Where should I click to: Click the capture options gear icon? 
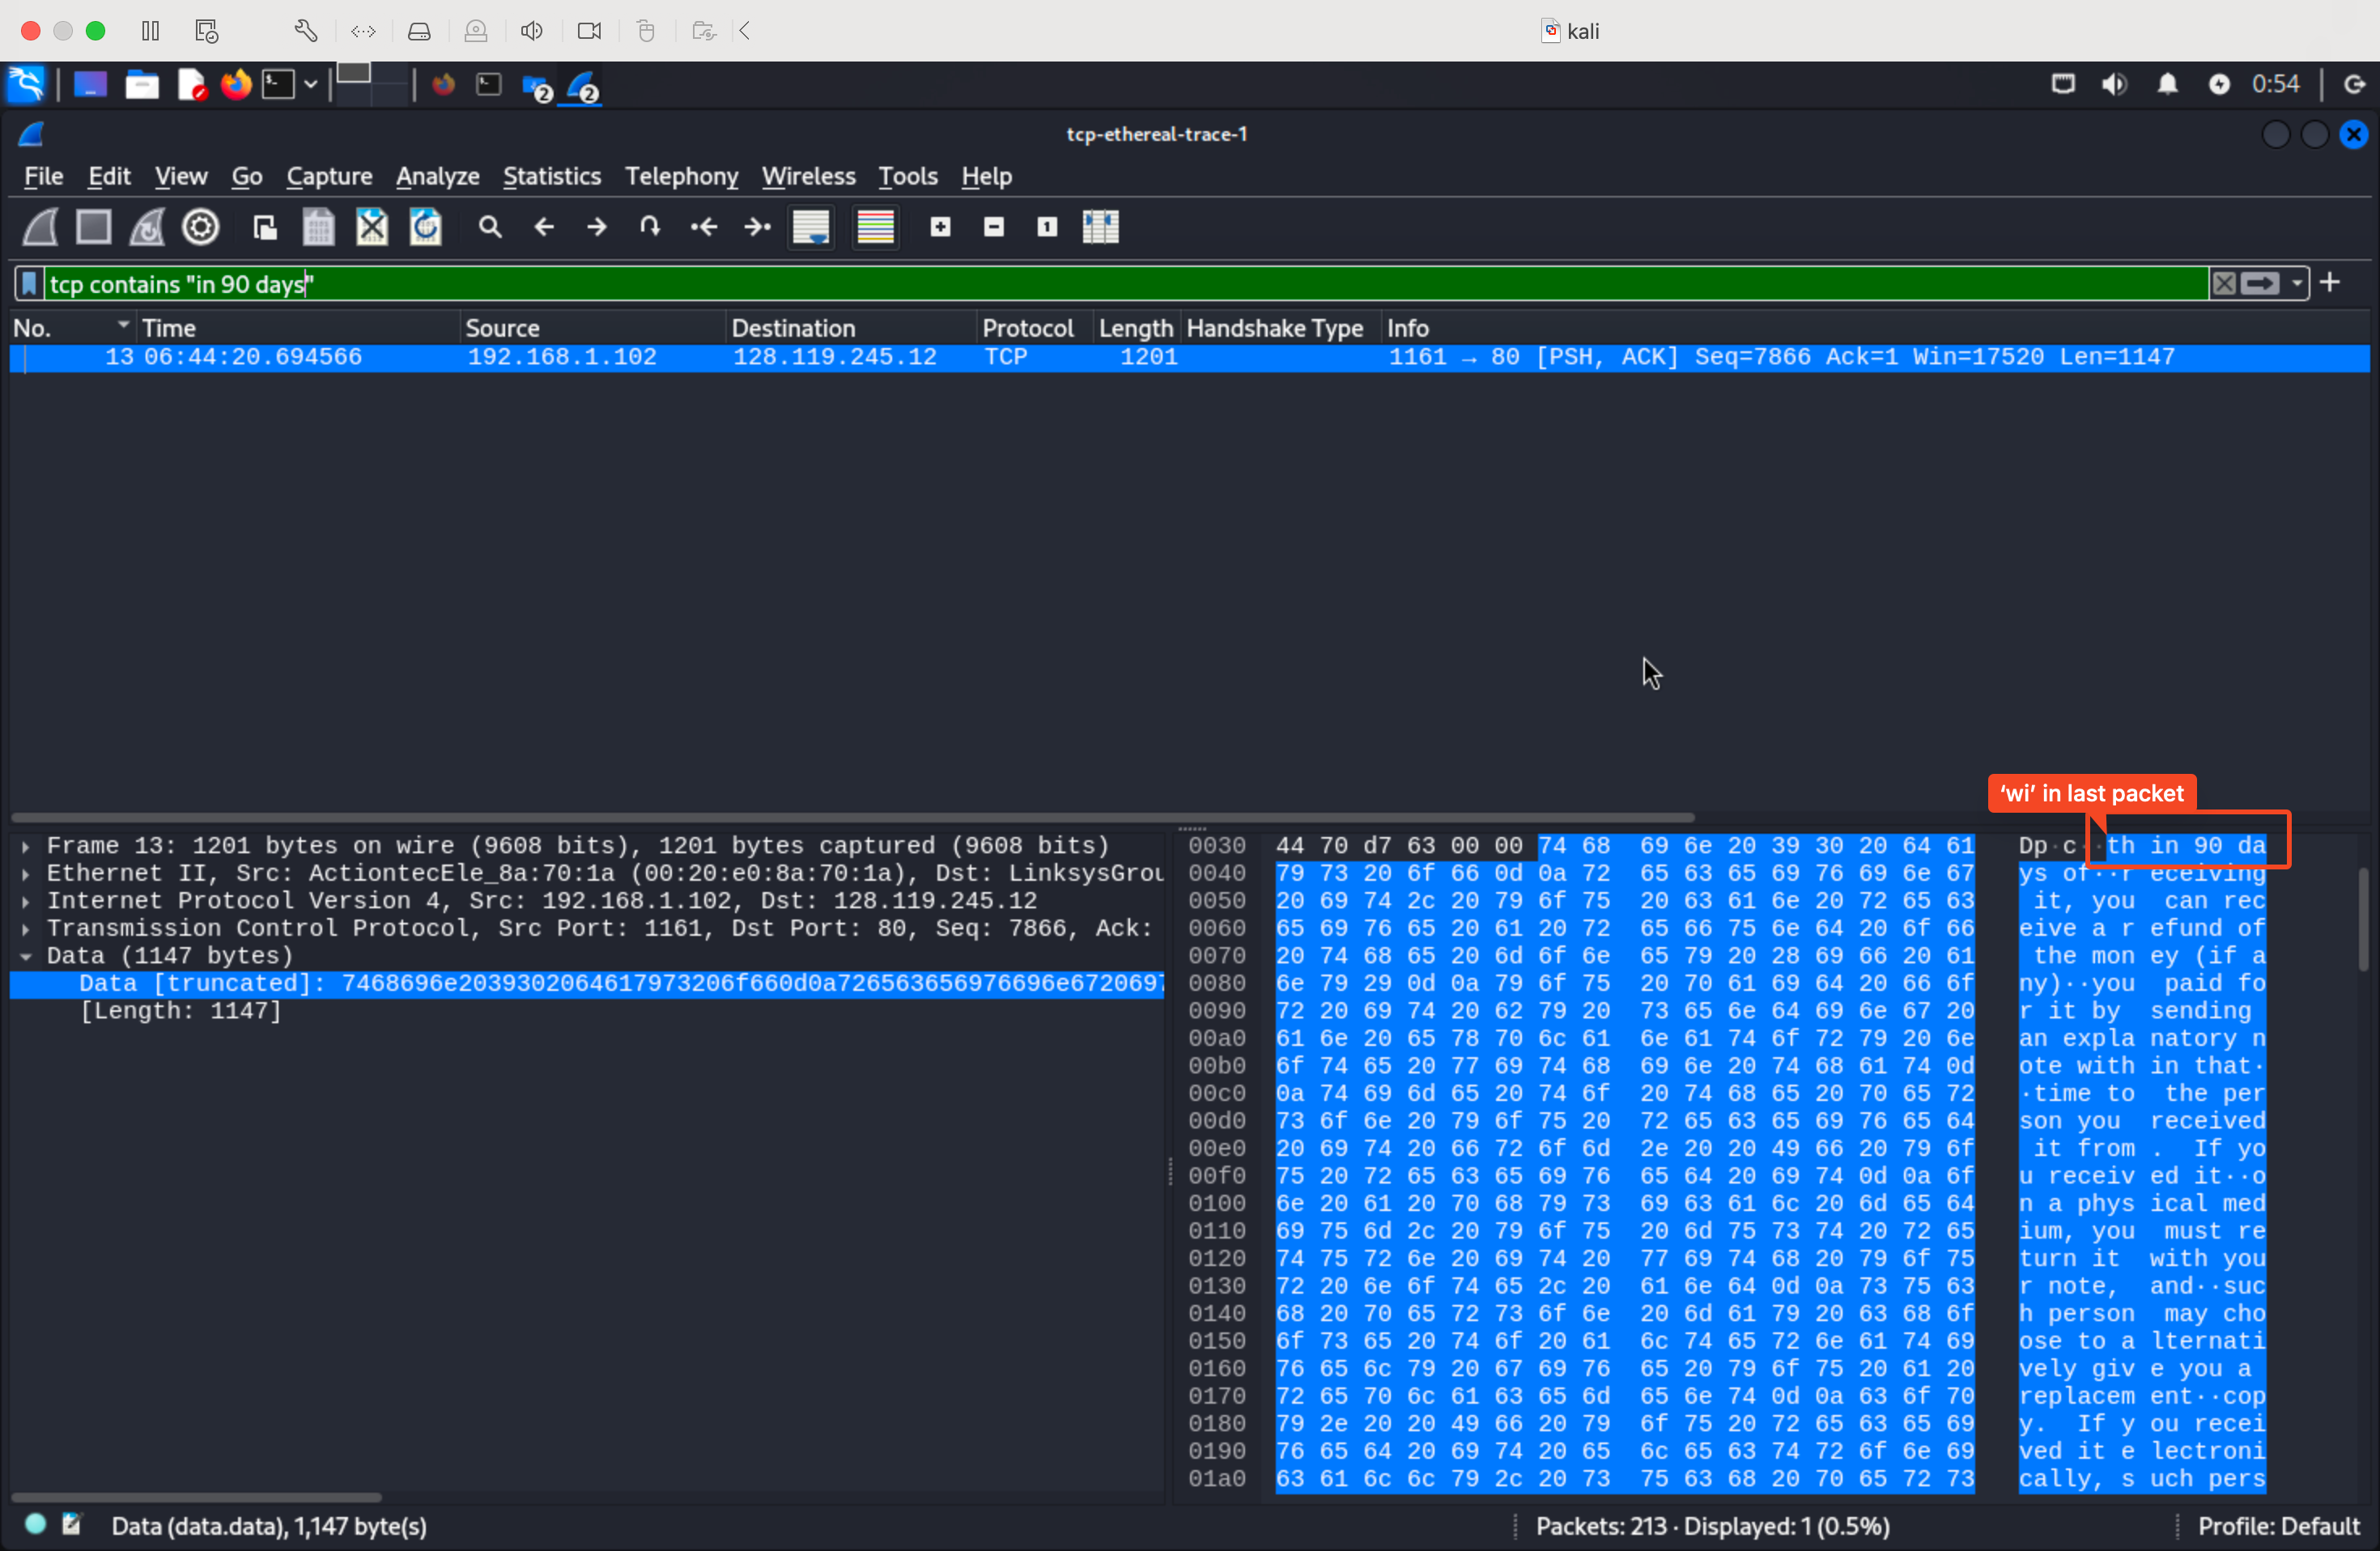coord(200,227)
